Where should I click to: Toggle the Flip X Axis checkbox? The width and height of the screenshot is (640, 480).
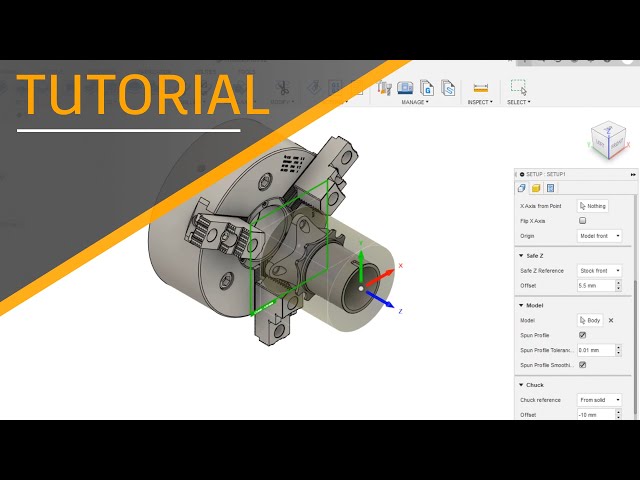click(x=582, y=221)
